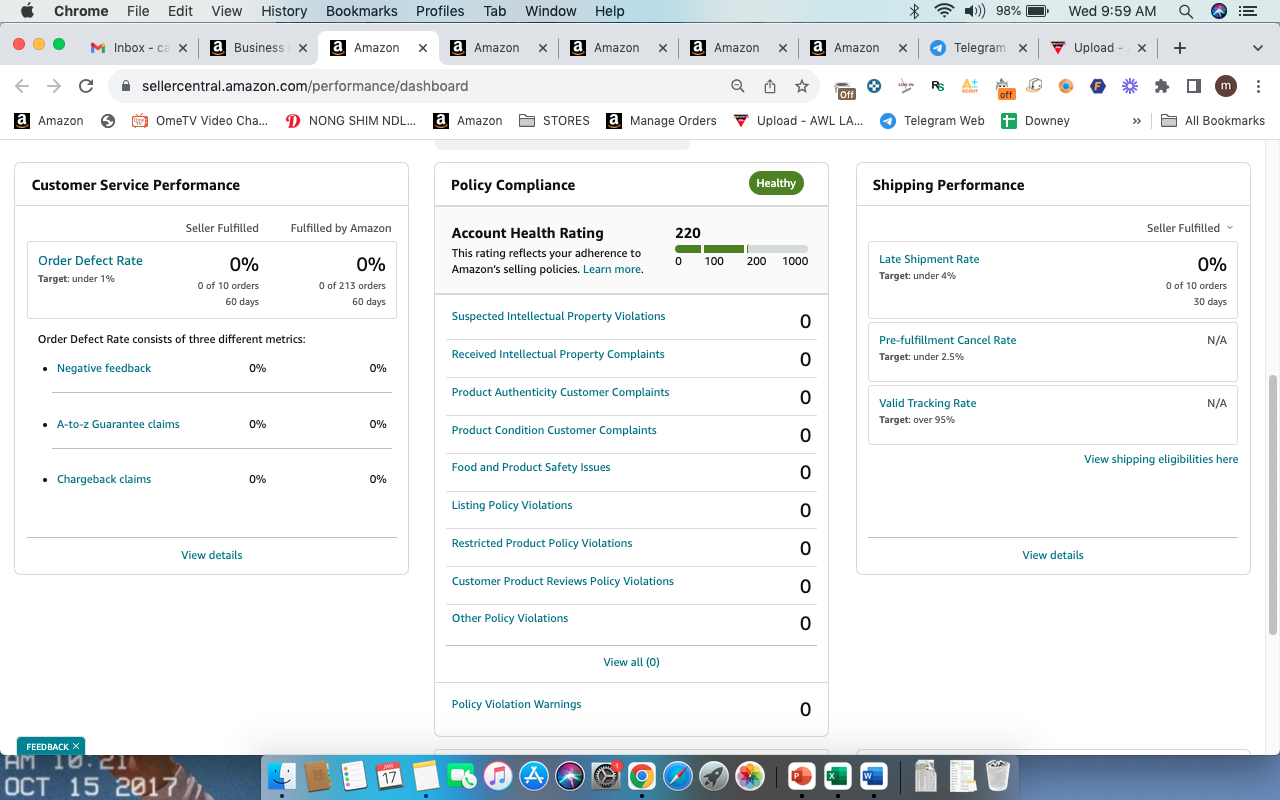Click the blue F hexagon extension icon
1280x800 pixels.
point(1098,86)
